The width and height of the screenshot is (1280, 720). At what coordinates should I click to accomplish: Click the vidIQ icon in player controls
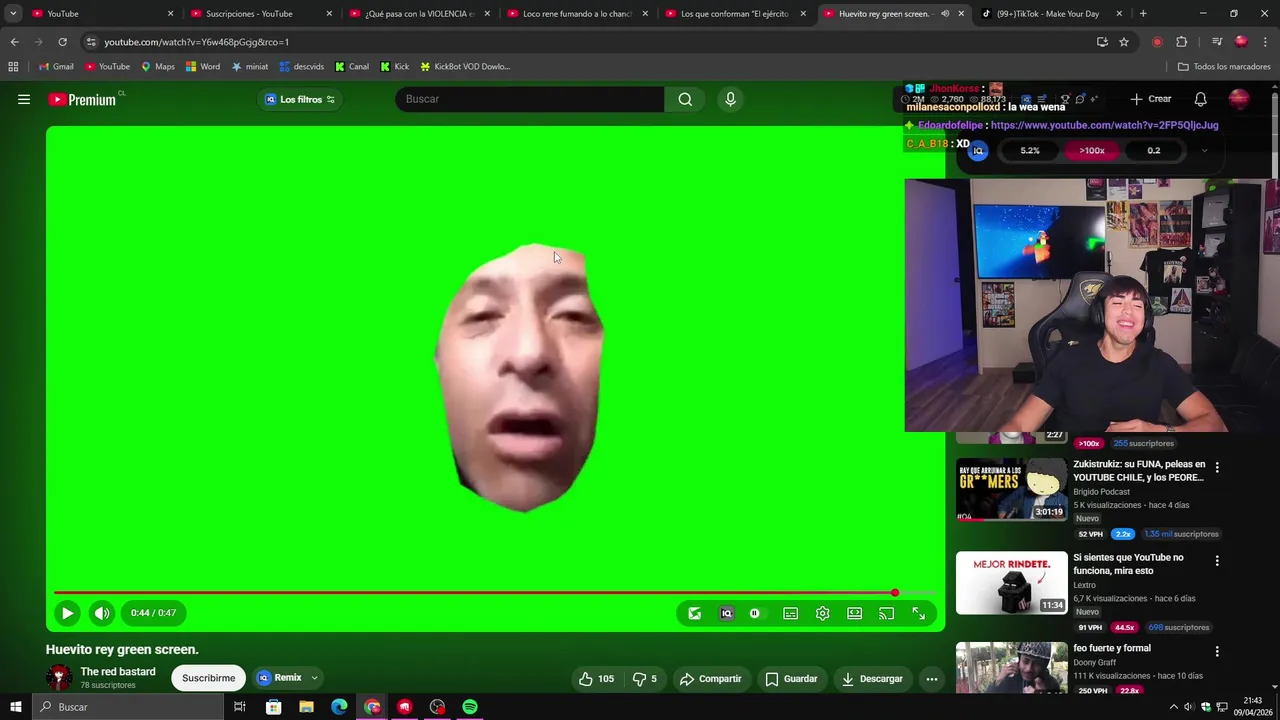tap(727, 613)
